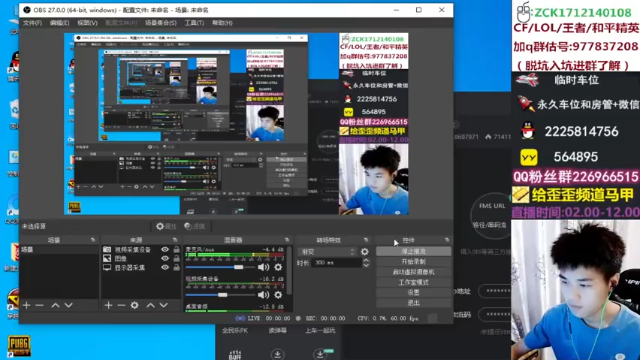Pop out the 转场特效 dock panel
This screenshot has height=360, width=640.
coord(366,240)
